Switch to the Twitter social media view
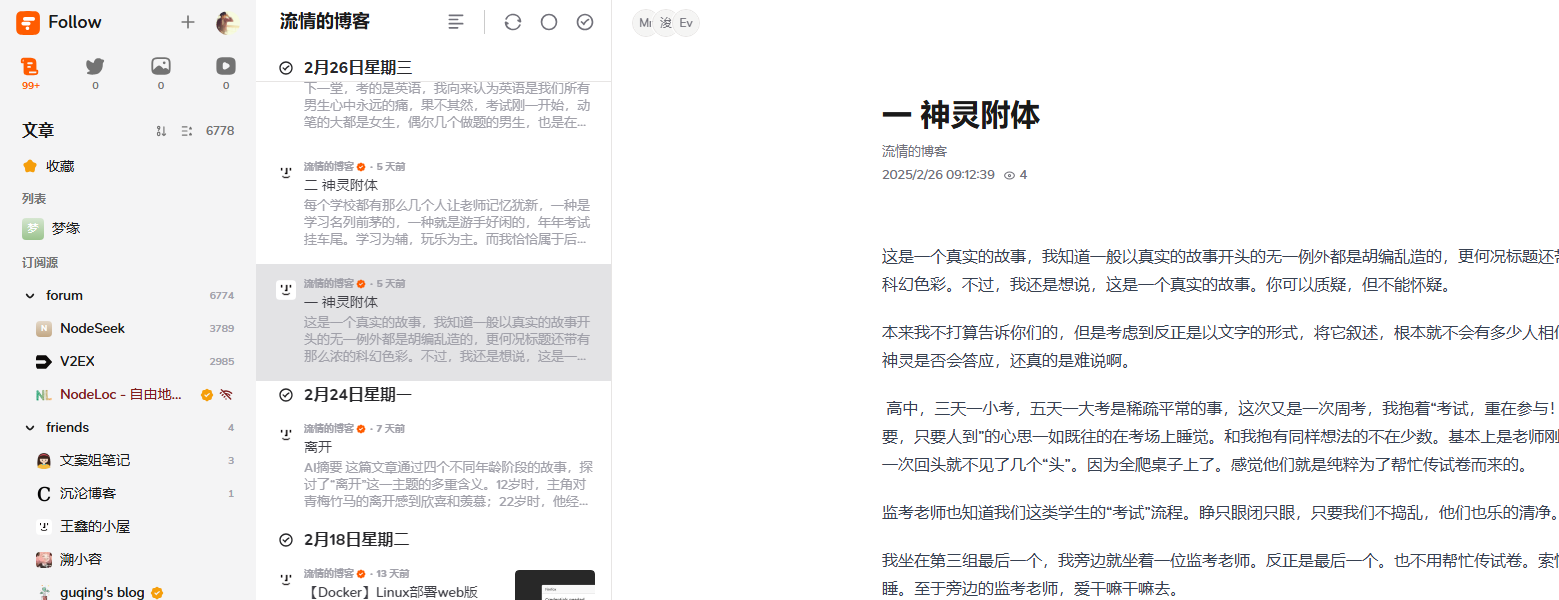 point(95,67)
